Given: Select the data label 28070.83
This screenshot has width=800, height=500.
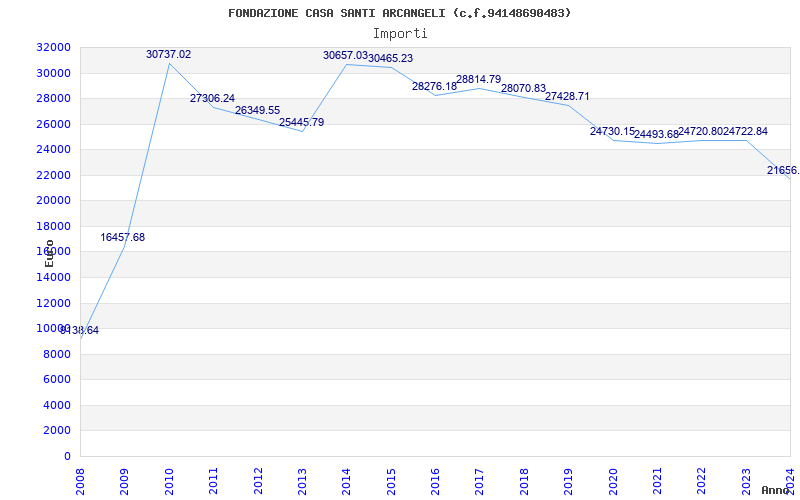Looking at the screenshot, I should pyautogui.click(x=523, y=88).
